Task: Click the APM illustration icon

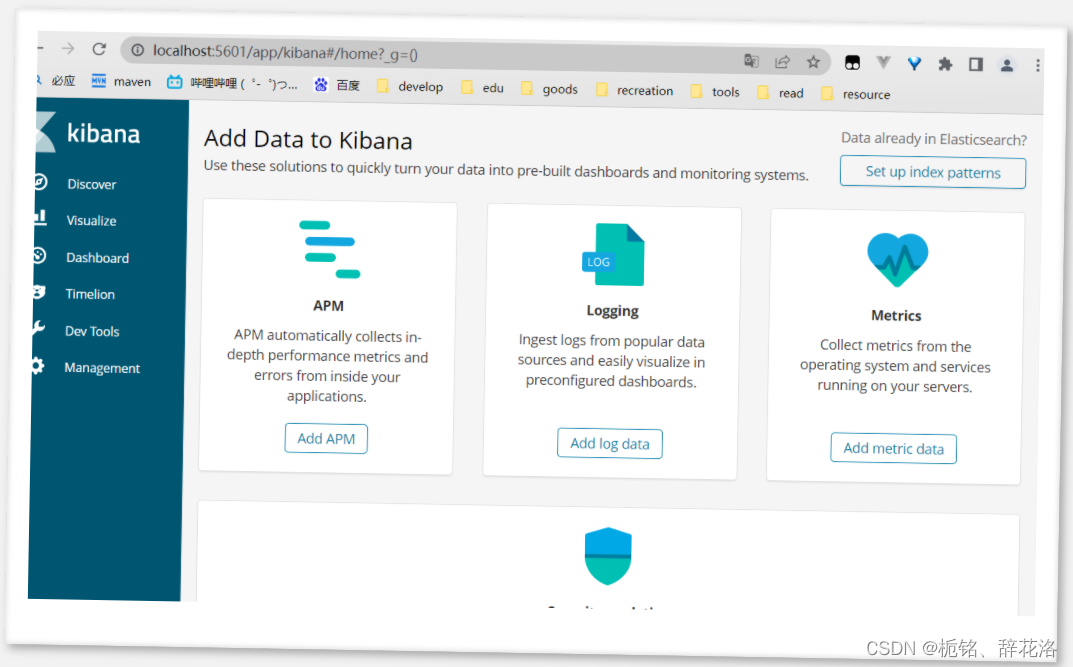Action: point(330,249)
